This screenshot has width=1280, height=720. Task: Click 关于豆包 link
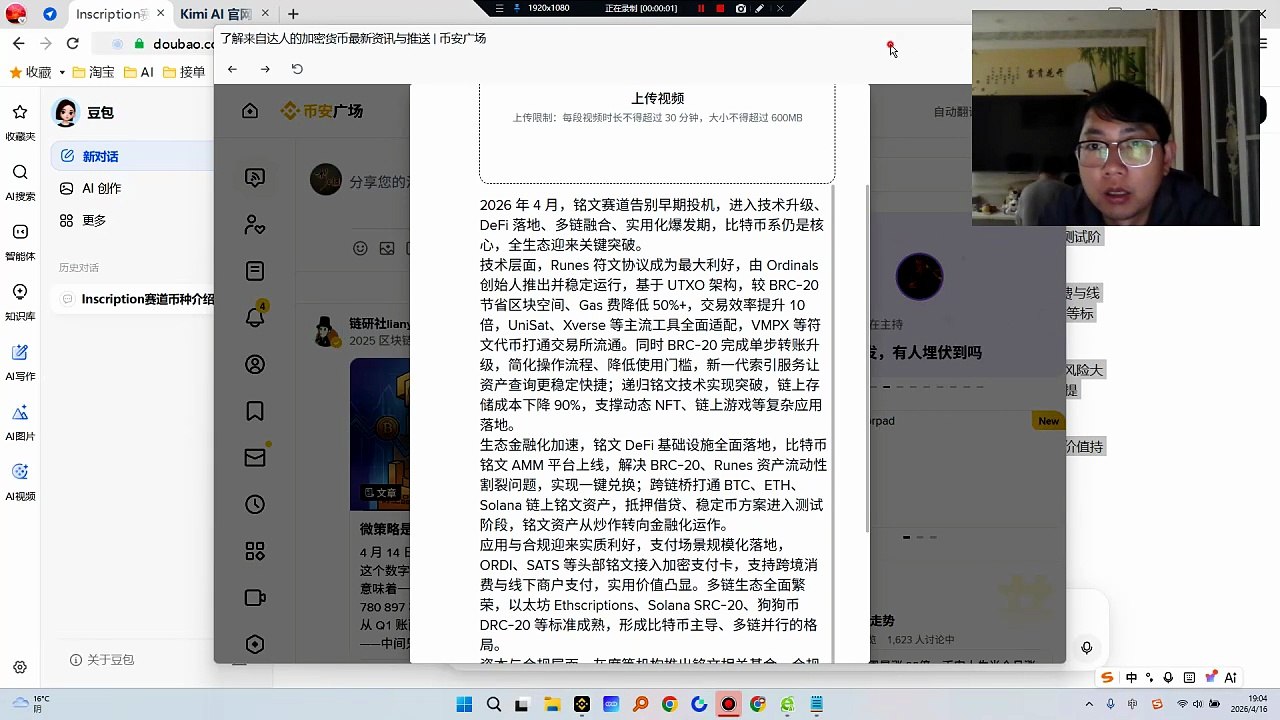click(102, 660)
